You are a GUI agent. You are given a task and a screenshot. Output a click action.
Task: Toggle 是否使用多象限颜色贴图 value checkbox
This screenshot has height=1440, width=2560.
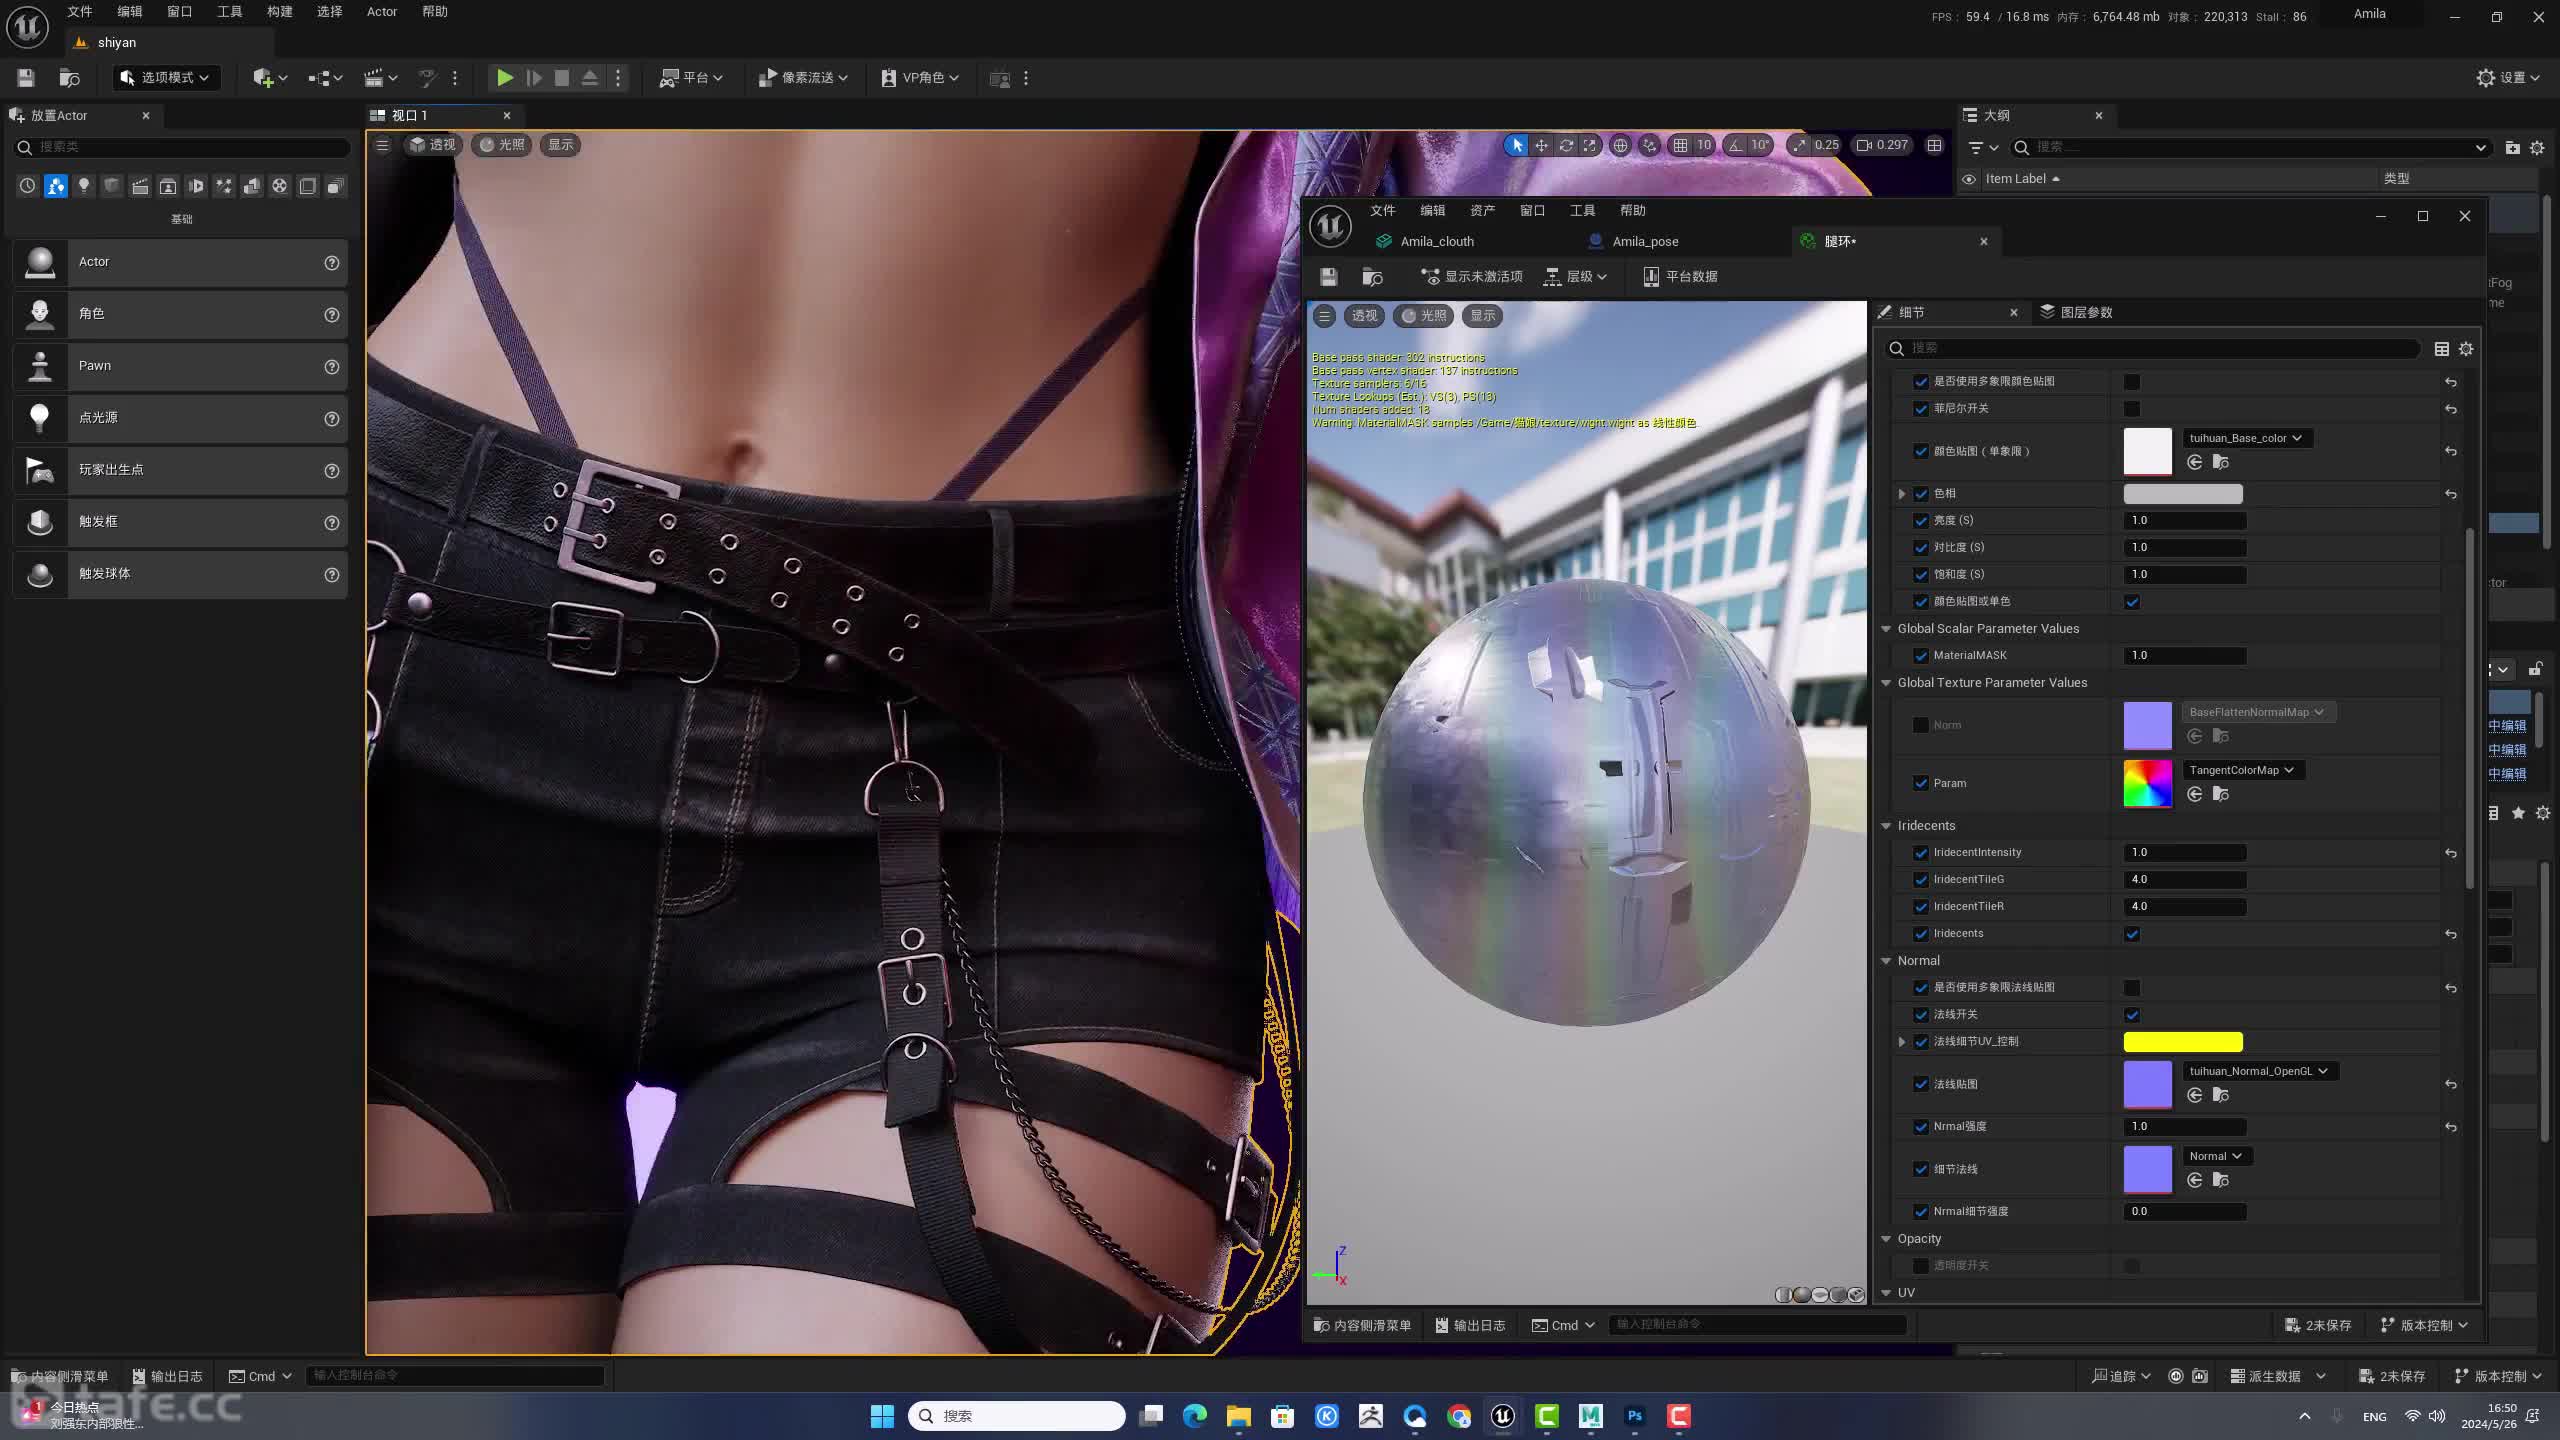[x=2132, y=382]
